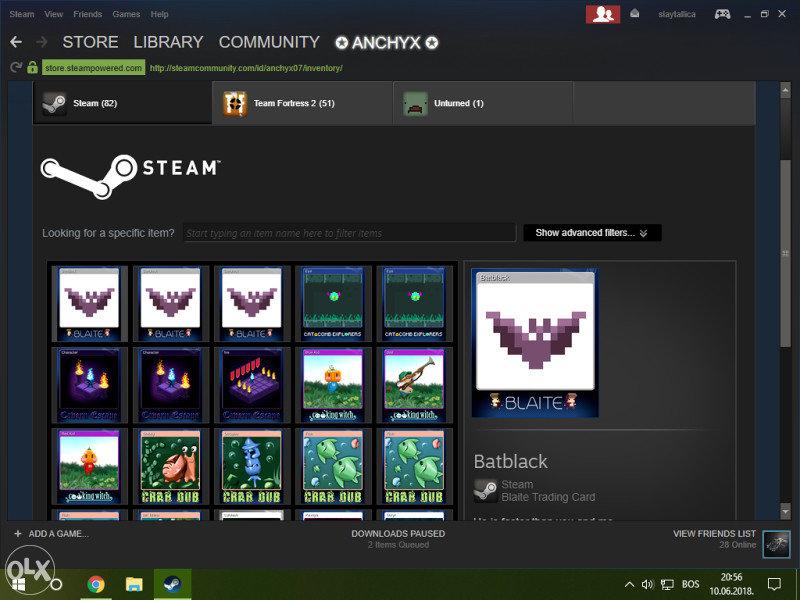Click the Steam game icon in the inventory tab
The width and height of the screenshot is (800, 600).
tap(54, 104)
